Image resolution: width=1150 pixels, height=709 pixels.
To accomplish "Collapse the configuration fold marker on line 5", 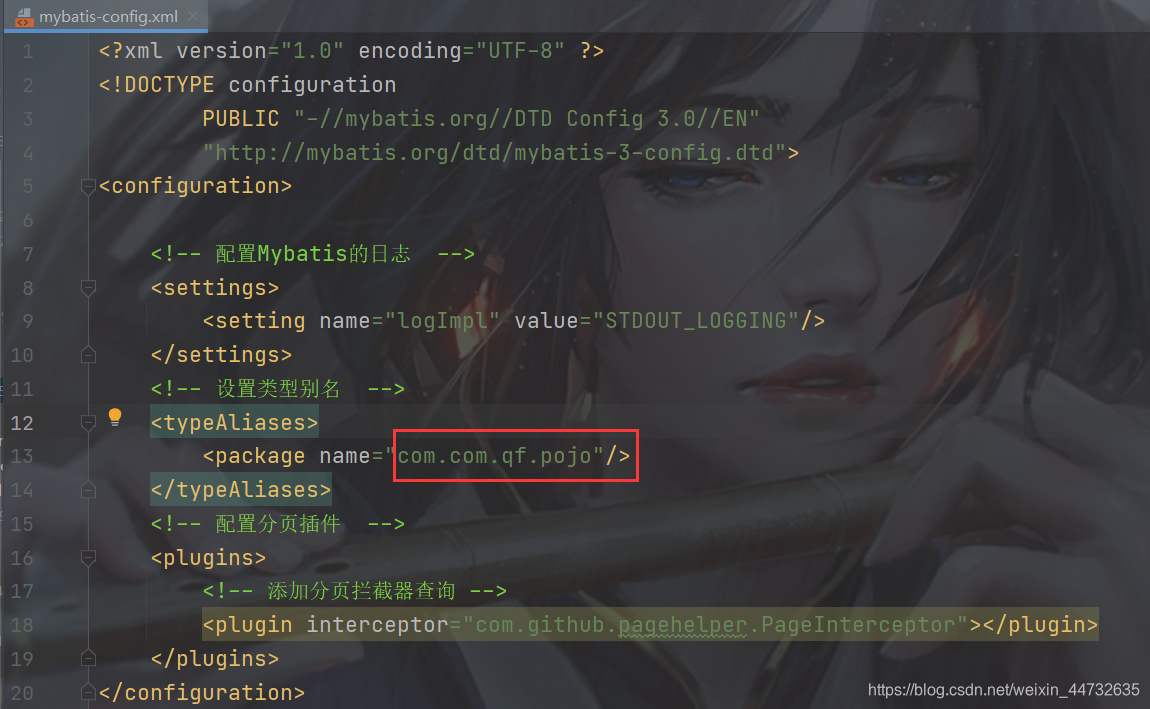I will [88, 186].
